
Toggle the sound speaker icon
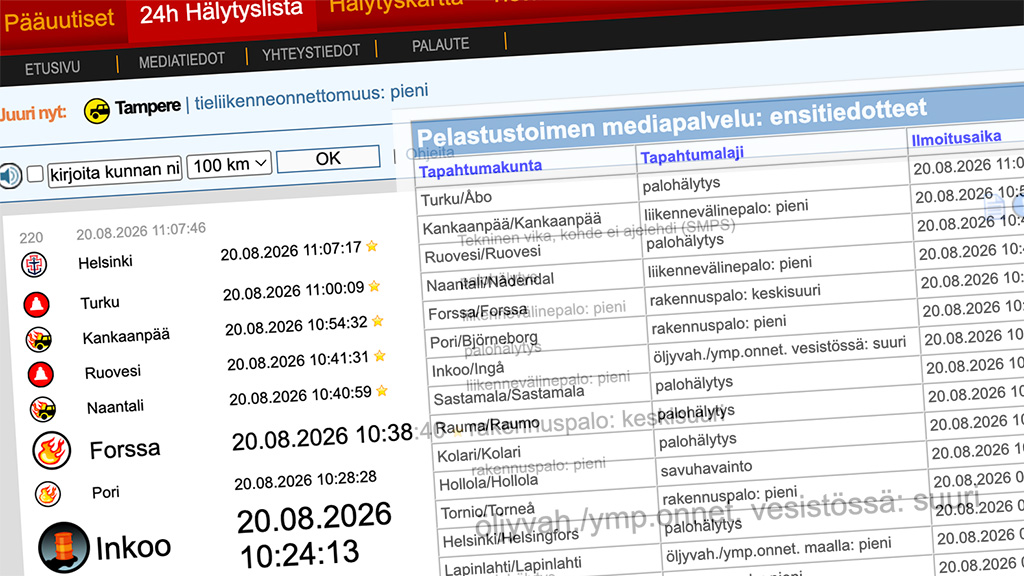point(10,176)
